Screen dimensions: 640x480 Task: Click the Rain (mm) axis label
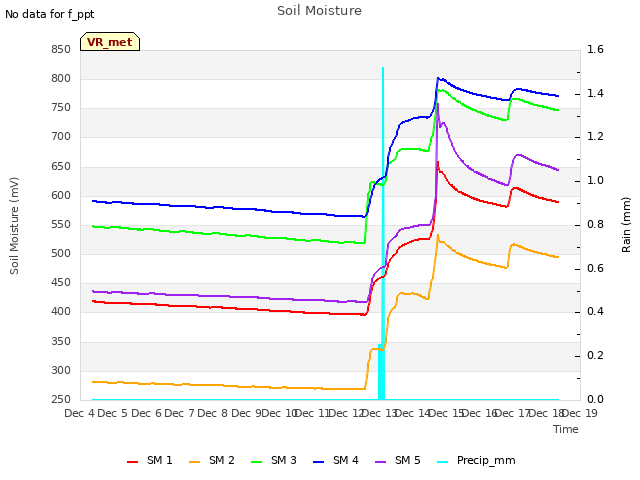coord(626,225)
